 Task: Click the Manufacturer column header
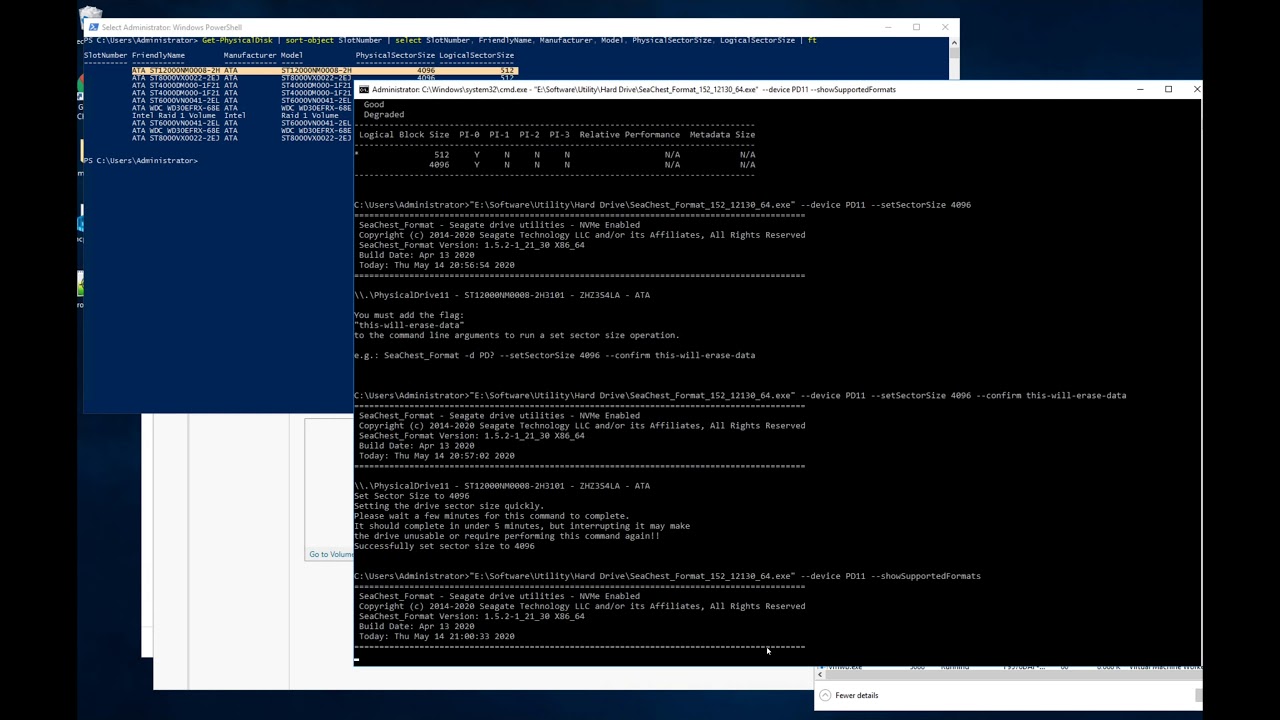point(249,55)
